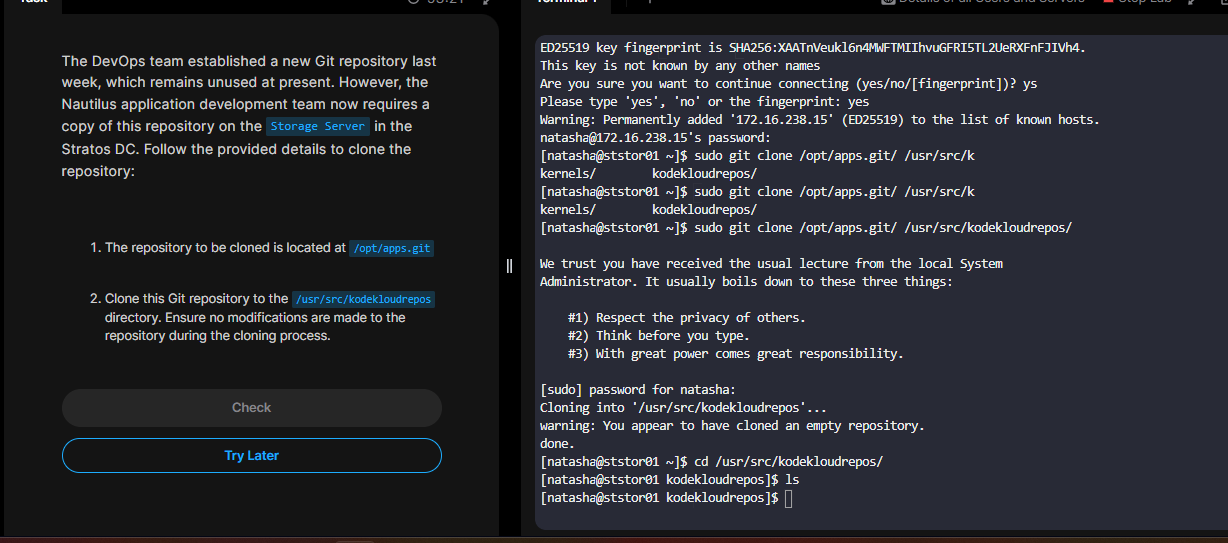Screen dimensions: 1228x543
Task: Switch to the Task tab
Action: point(33,3)
